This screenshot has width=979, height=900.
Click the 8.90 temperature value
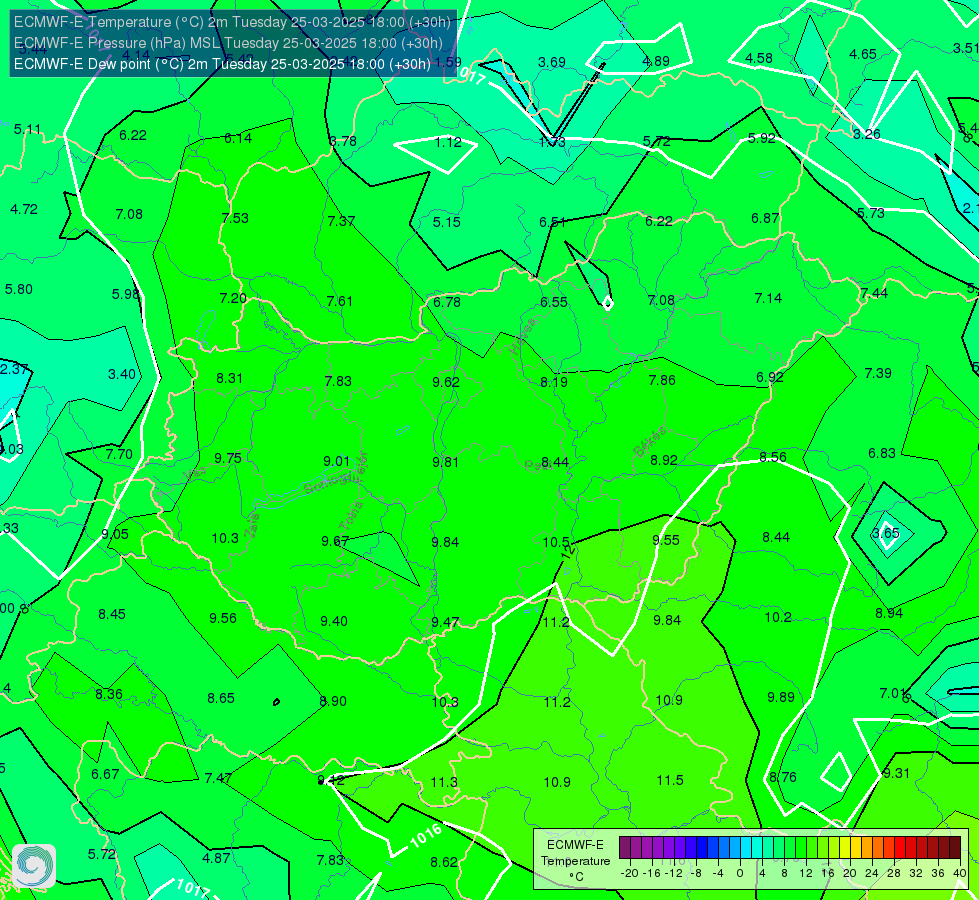click(333, 701)
